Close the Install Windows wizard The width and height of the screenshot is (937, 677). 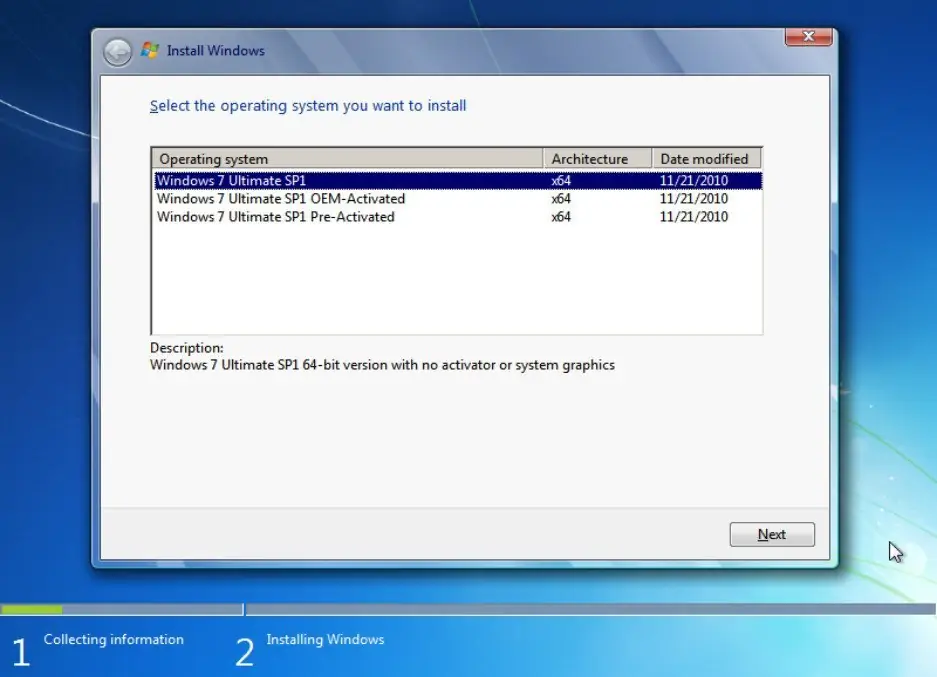click(x=808, y=36)
